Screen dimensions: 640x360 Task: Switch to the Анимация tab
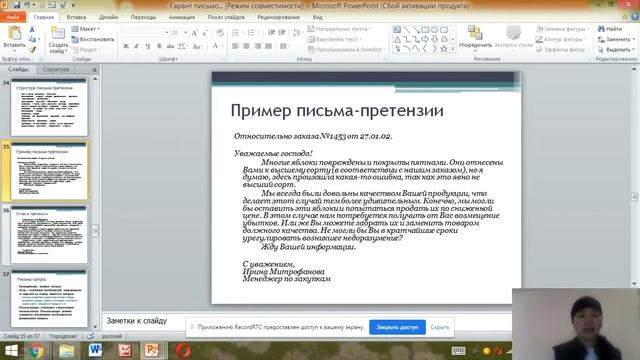point(182,17)
